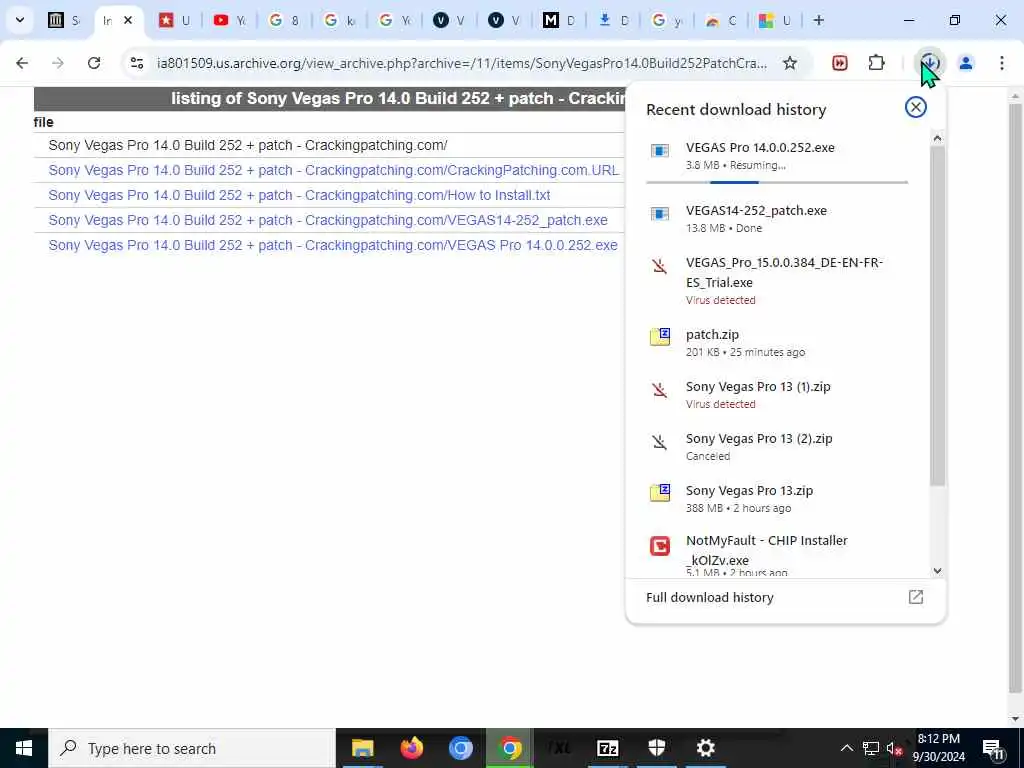
Task: Open Firefox from the taskbar
Action: tap(411, 748)
